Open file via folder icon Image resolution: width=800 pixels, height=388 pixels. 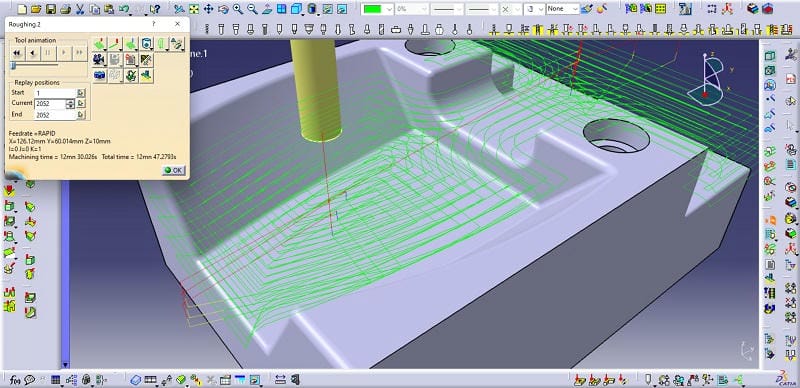click(36, 9)
